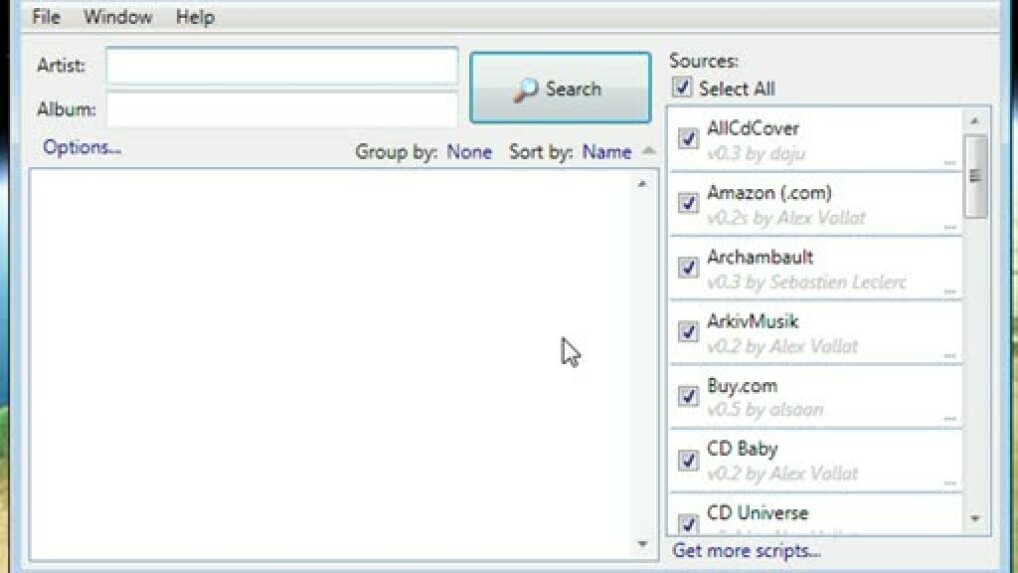The image size is (1018, 573).
Task: Open the Group by None dropdown
Action: coord(469,152)
